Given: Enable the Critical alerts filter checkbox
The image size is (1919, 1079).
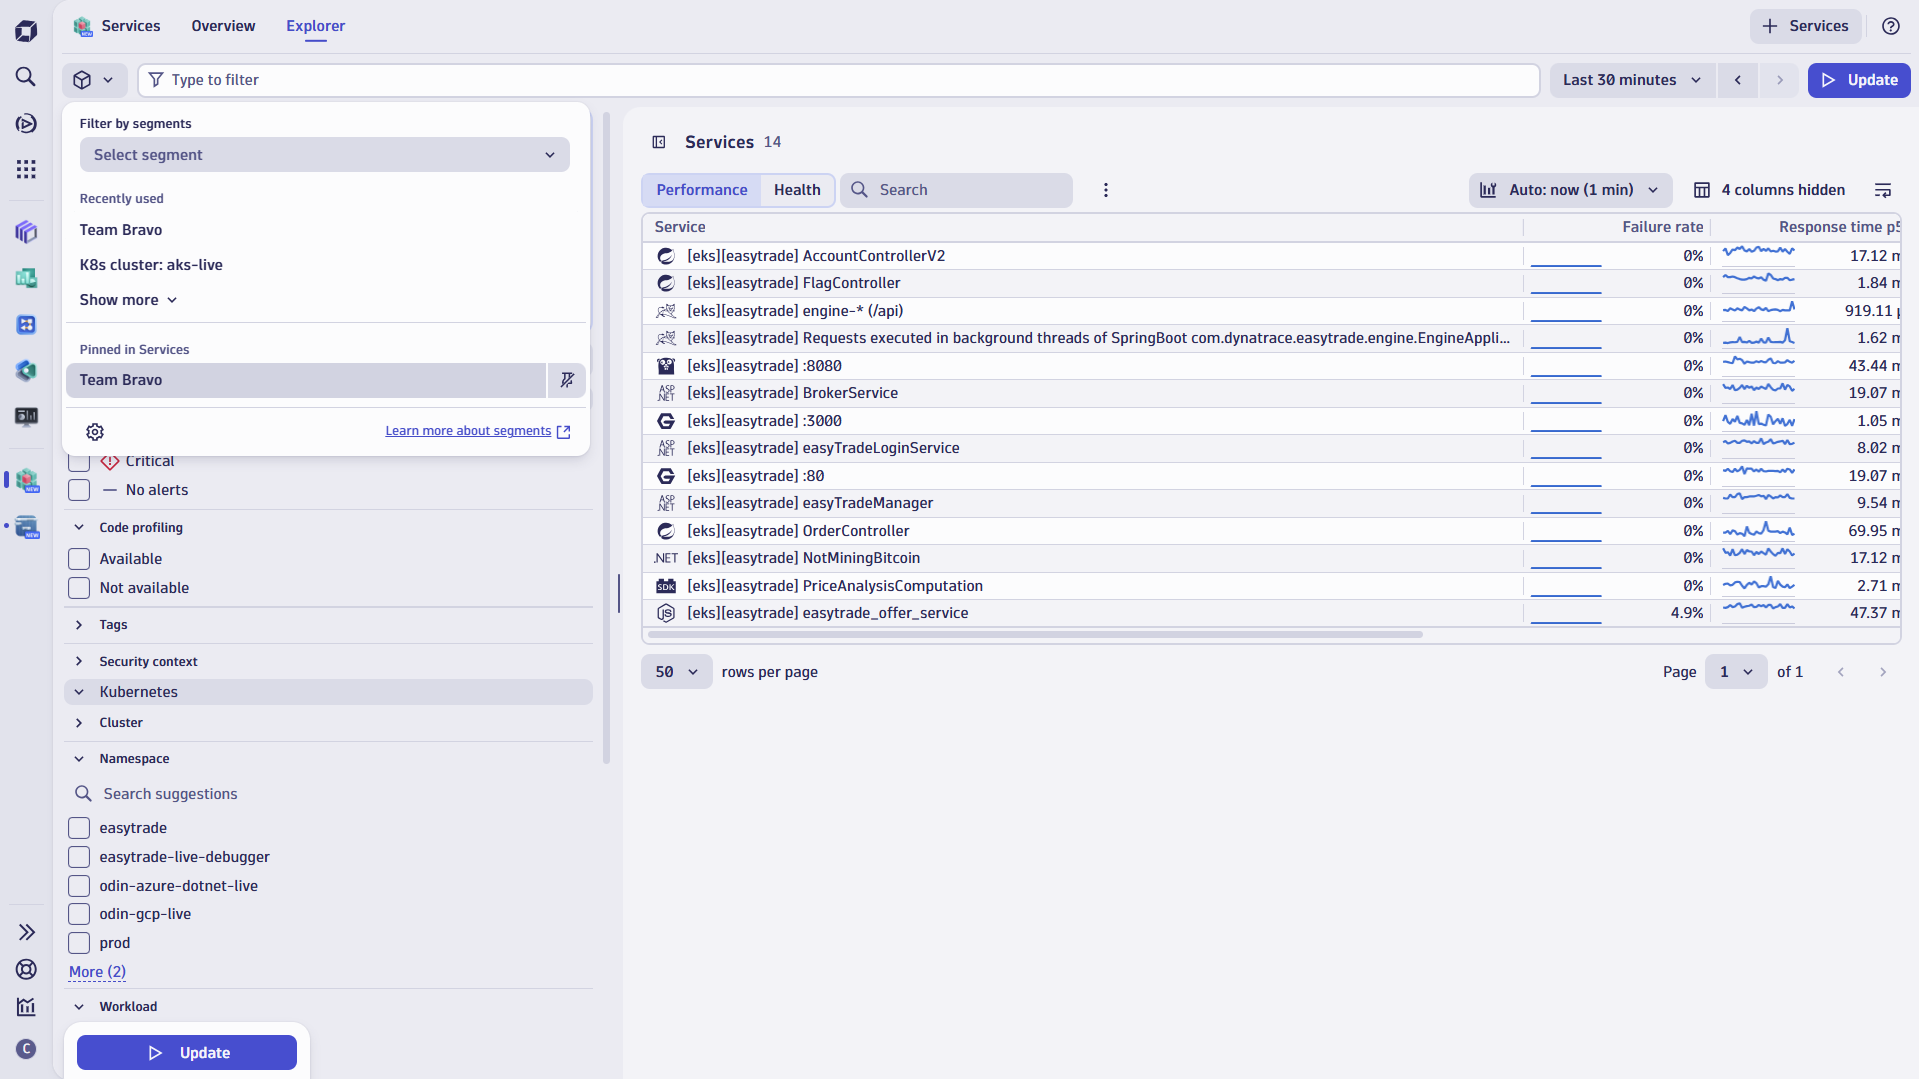Looking at the screenshot, I should [x=77, y=461].
